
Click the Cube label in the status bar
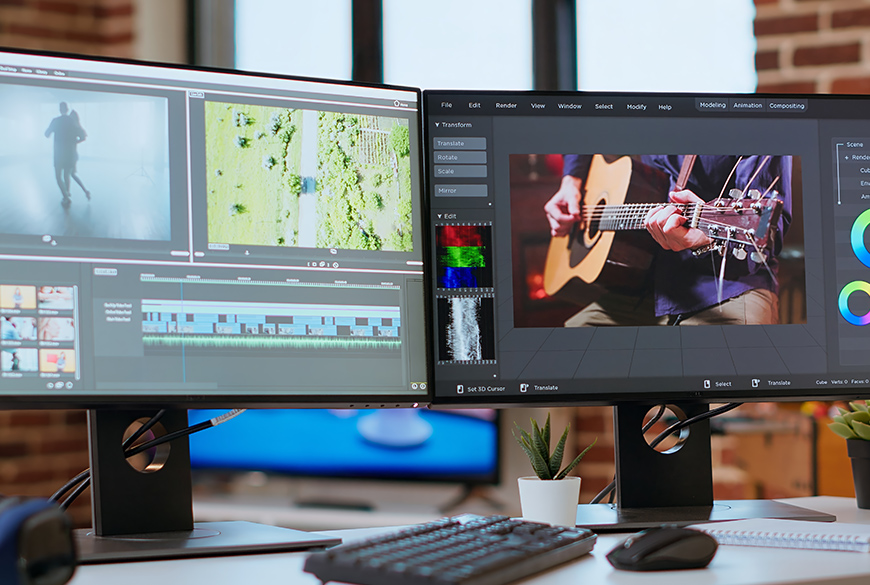tap(821, 382)
